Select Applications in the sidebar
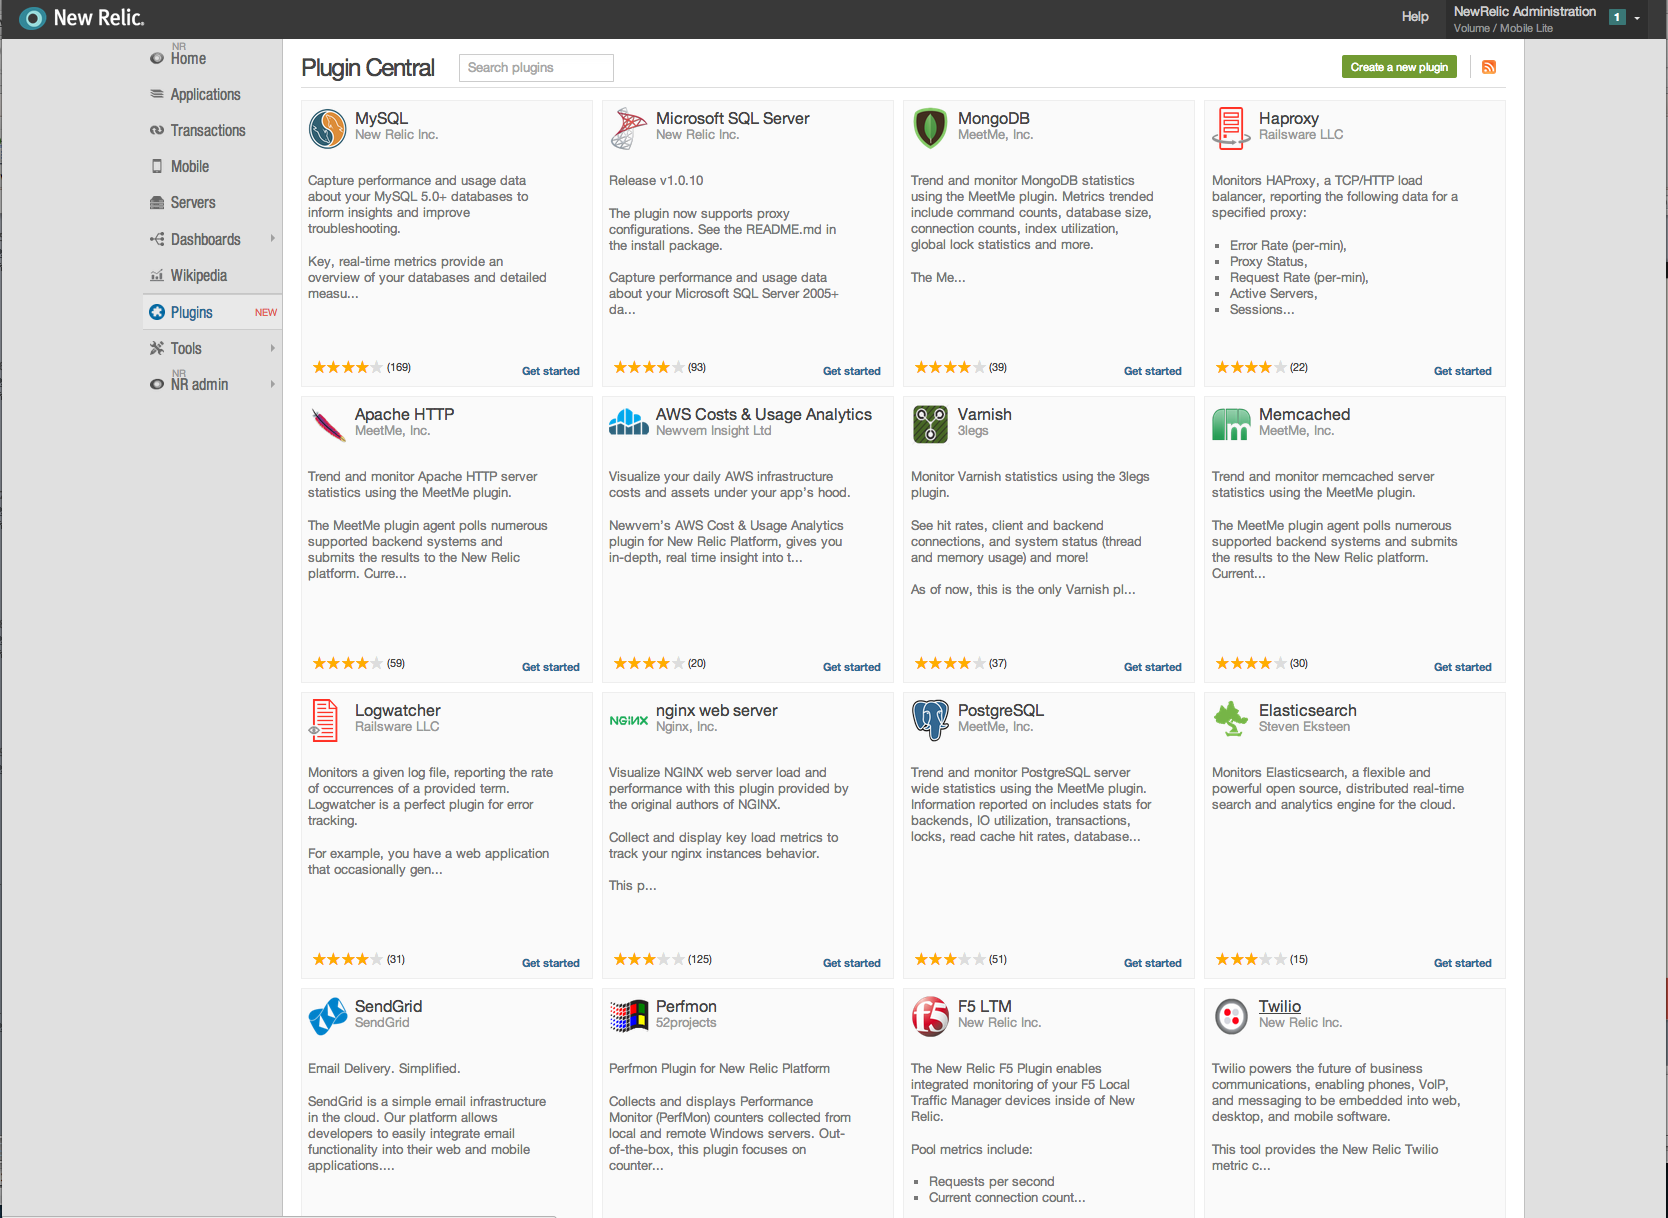Viewport: 1668px width, 1218px height. [205, 94]
